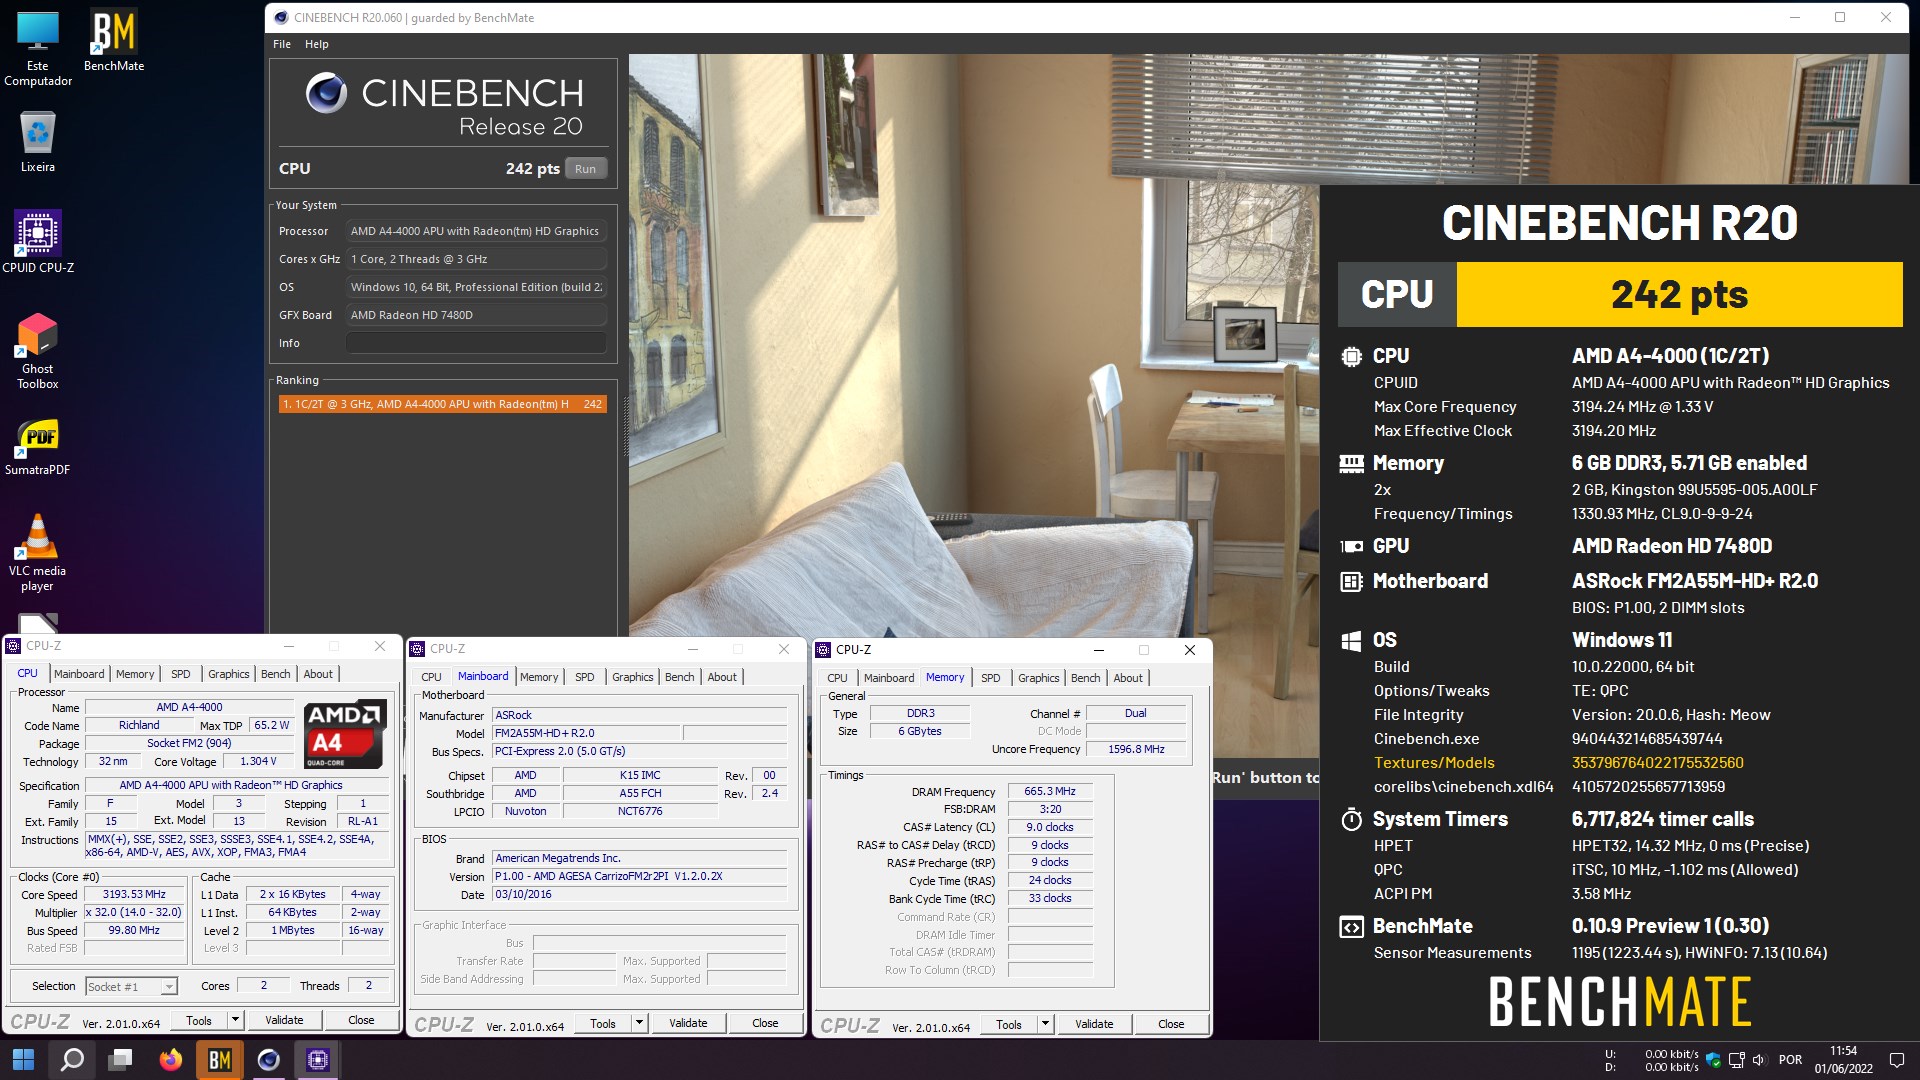This screenshot has width=1920, height=1080.
Task: Click the volume icon in system tray
Action: click(x=1759, y=1060)
